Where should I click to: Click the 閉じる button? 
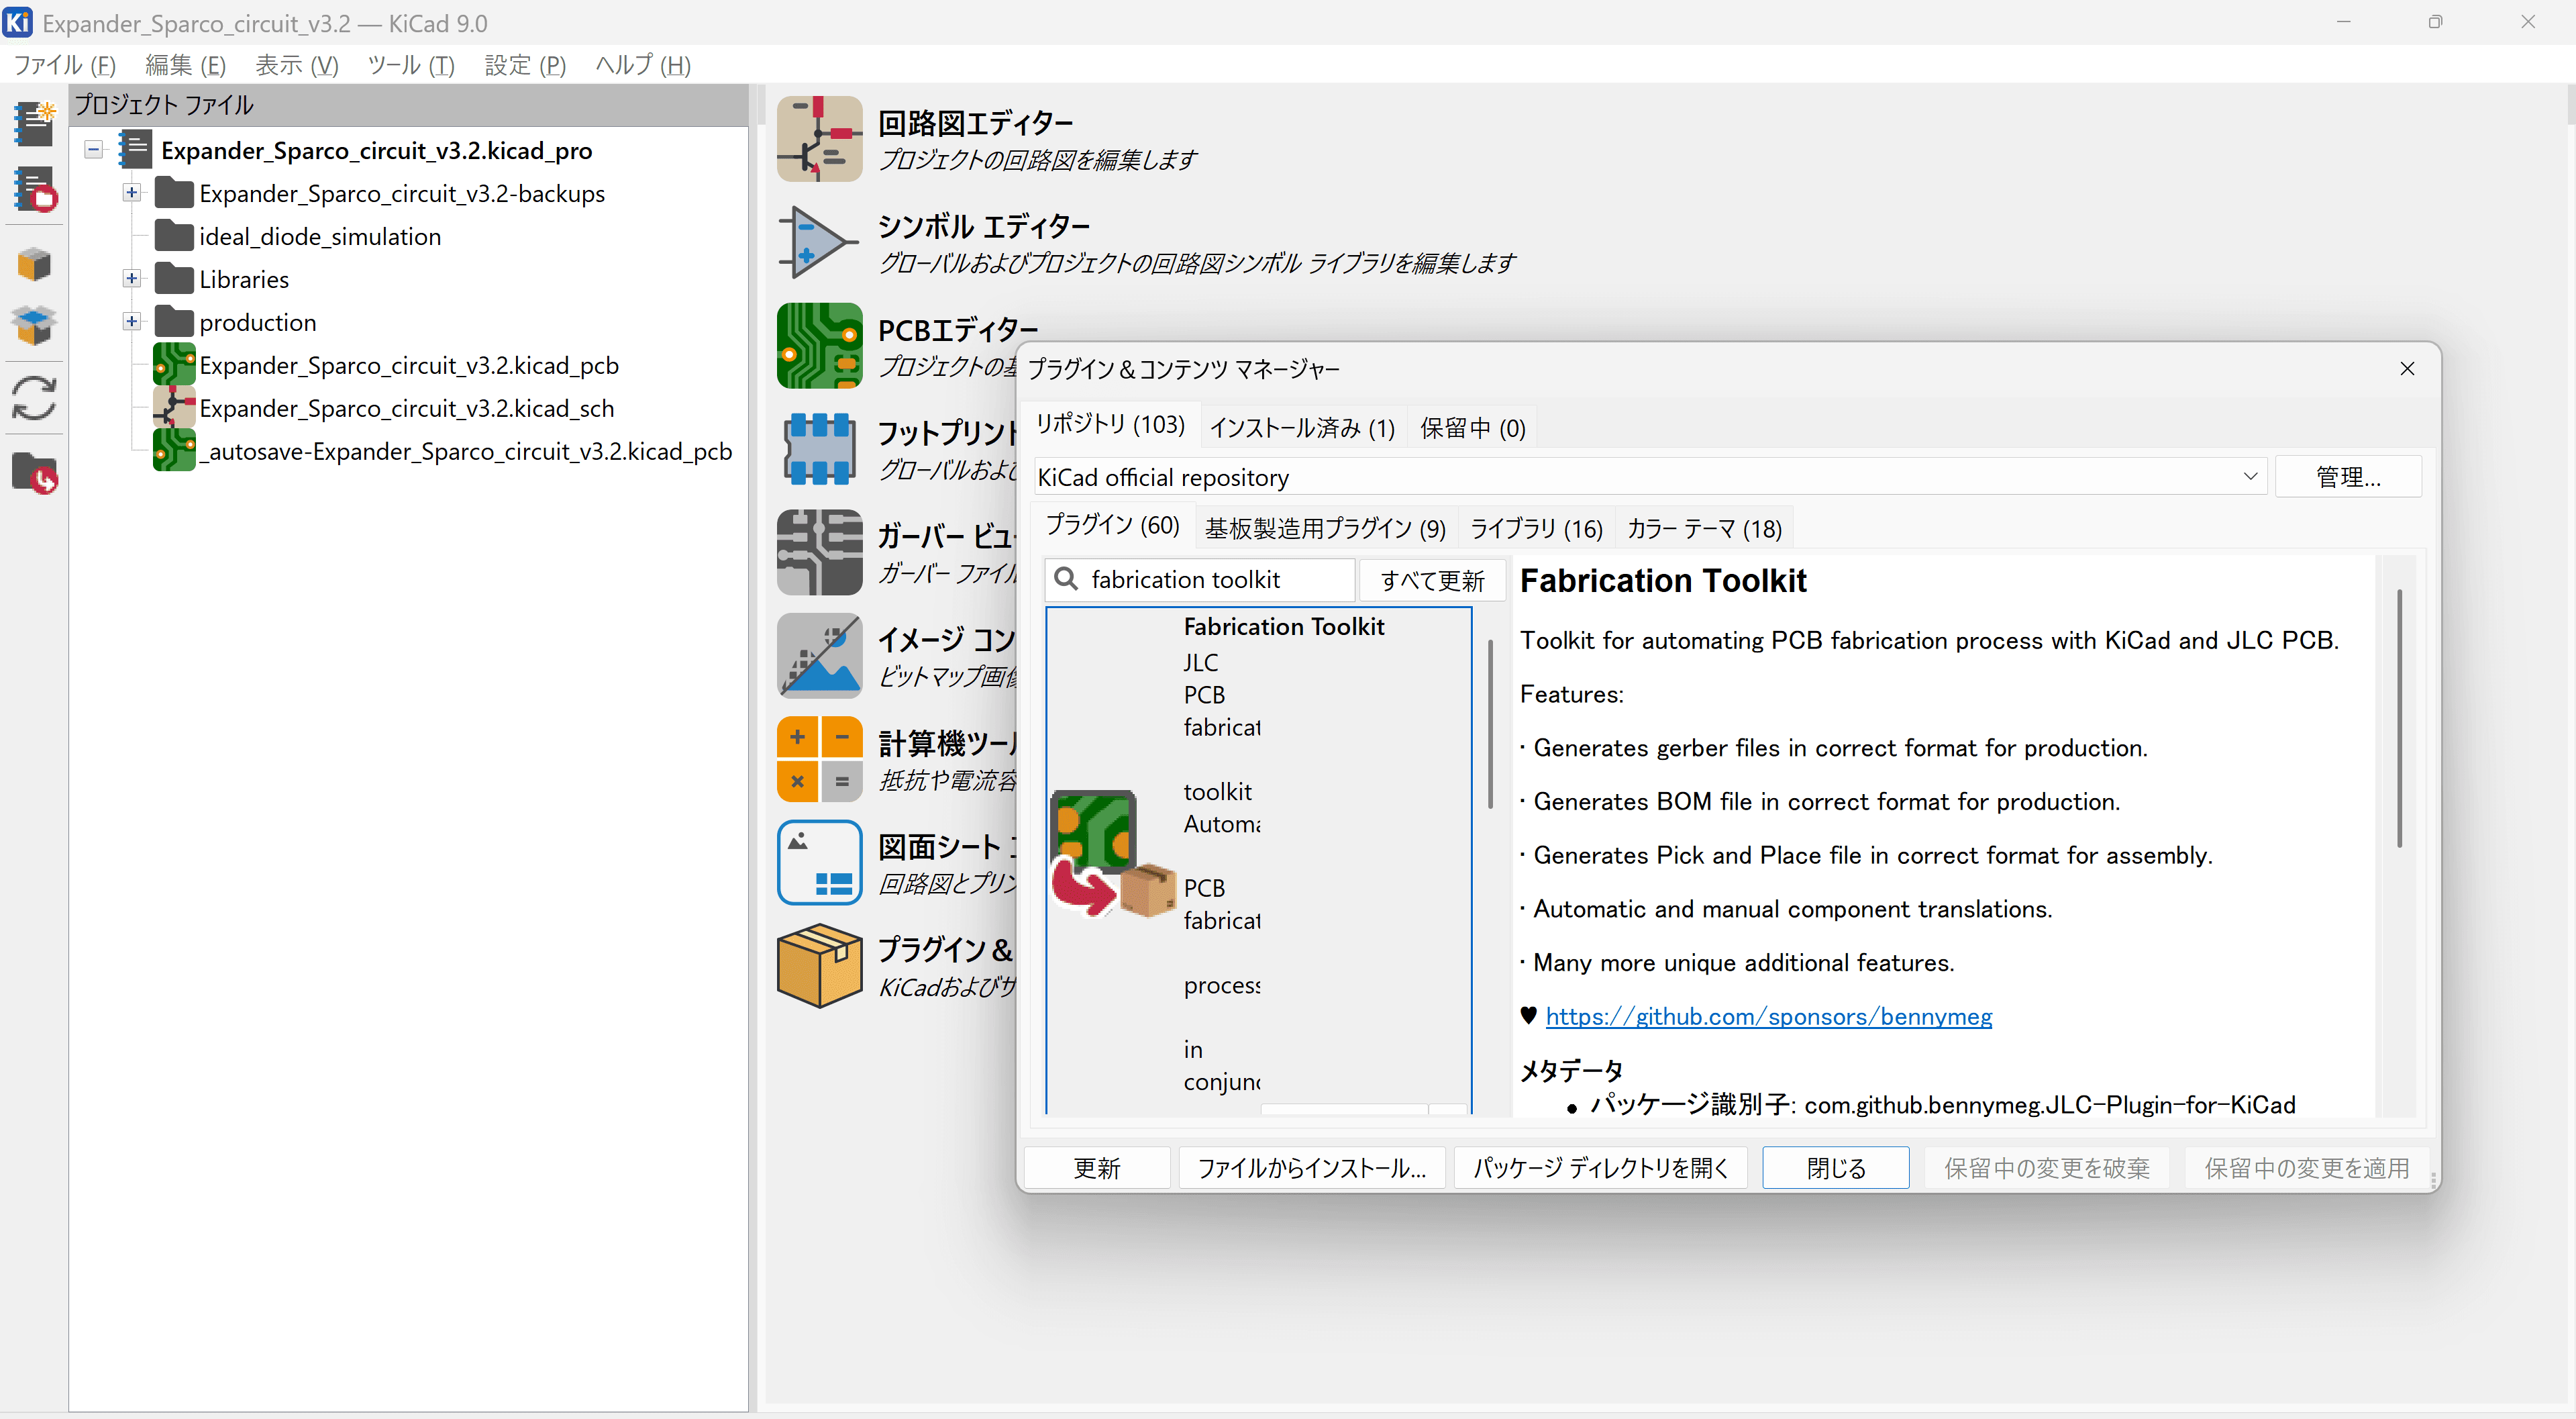tap(1836, 1168)
